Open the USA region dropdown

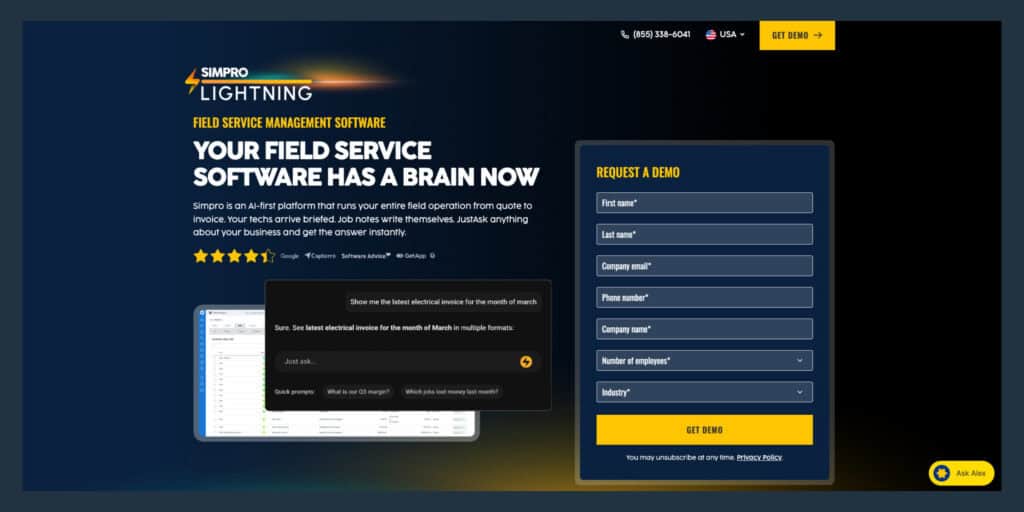pyautogui.click(x=725, y=35)
